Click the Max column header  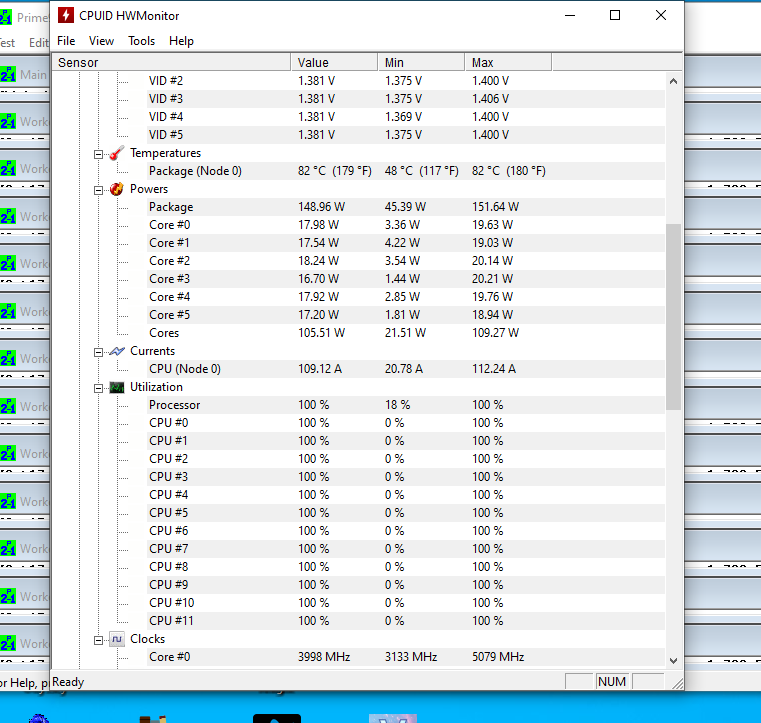pos(508,63)
